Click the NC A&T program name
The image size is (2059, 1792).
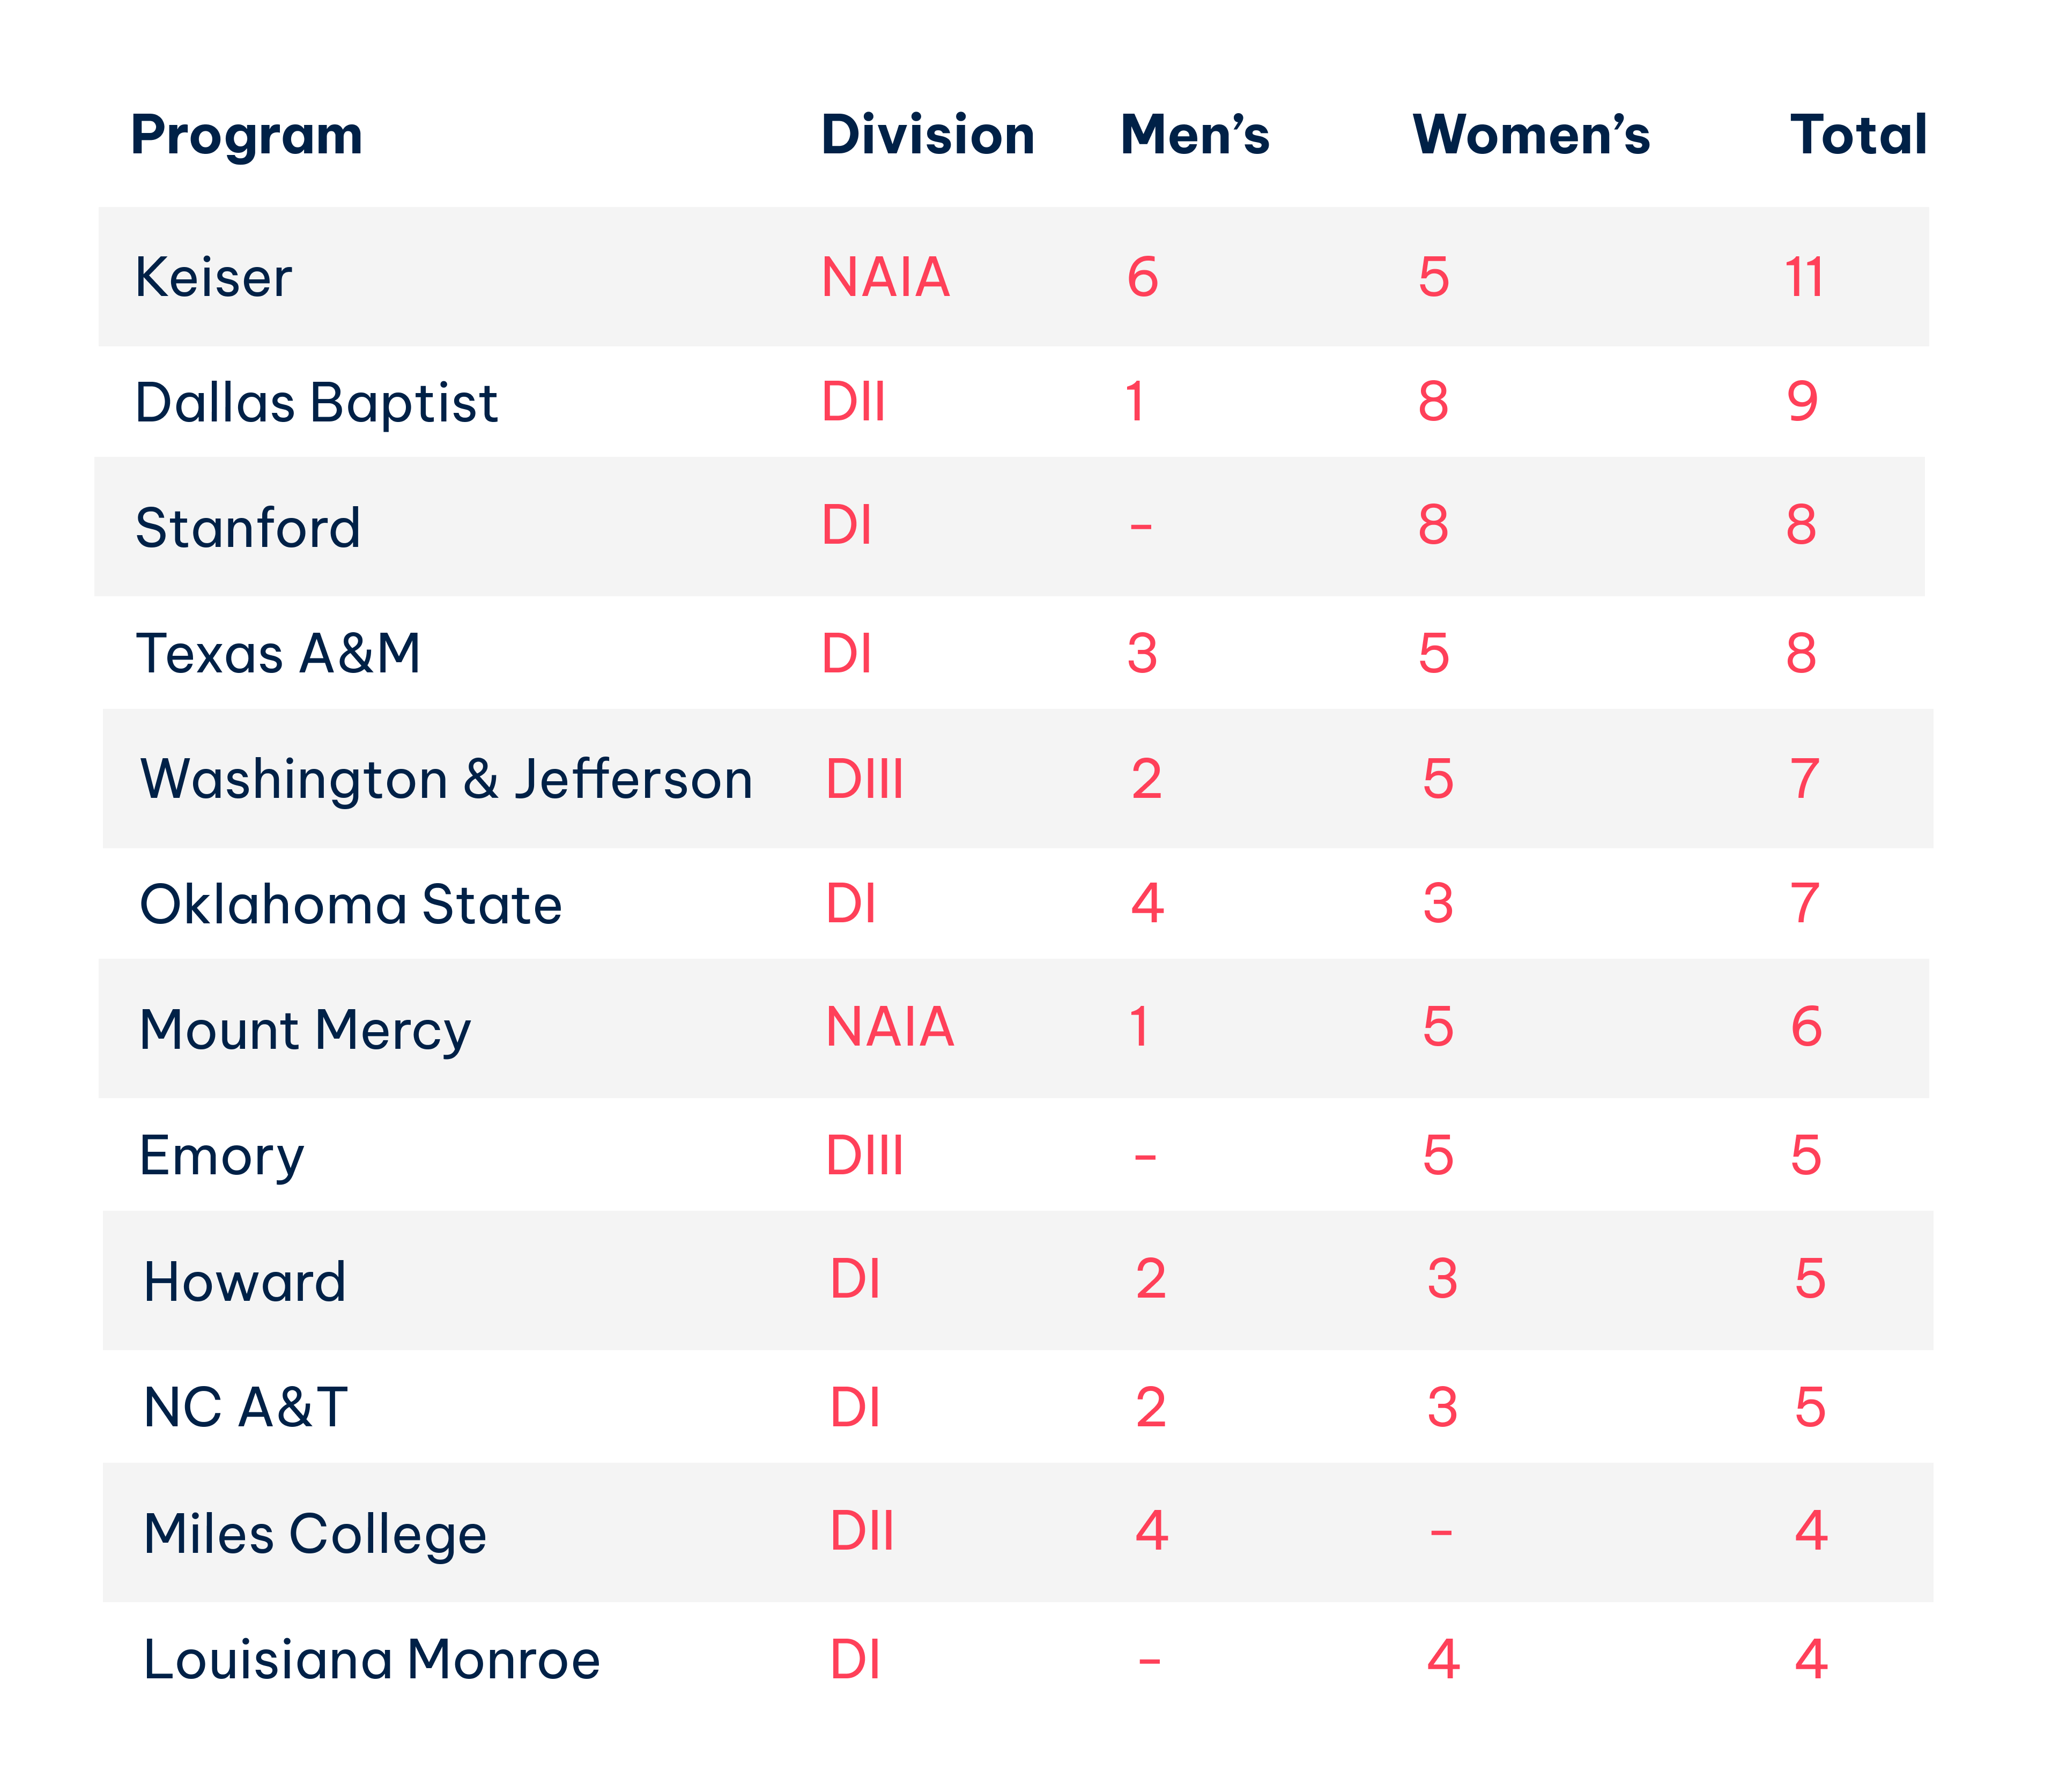point(245,1407)
